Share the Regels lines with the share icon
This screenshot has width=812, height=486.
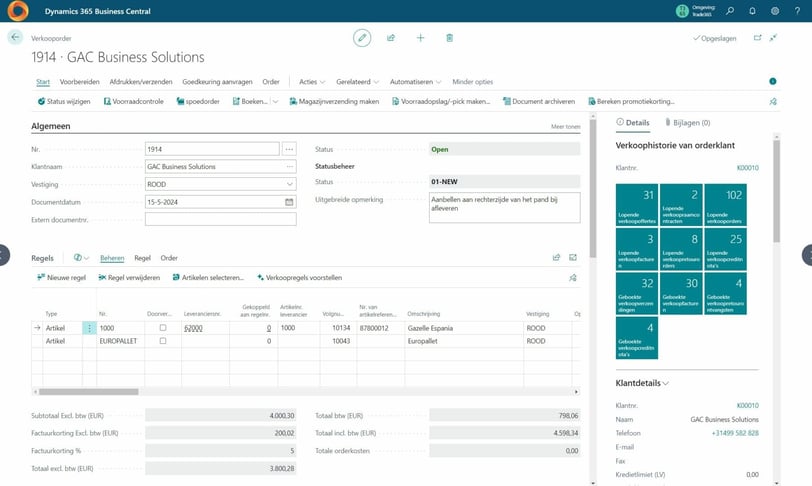point(556,258)
